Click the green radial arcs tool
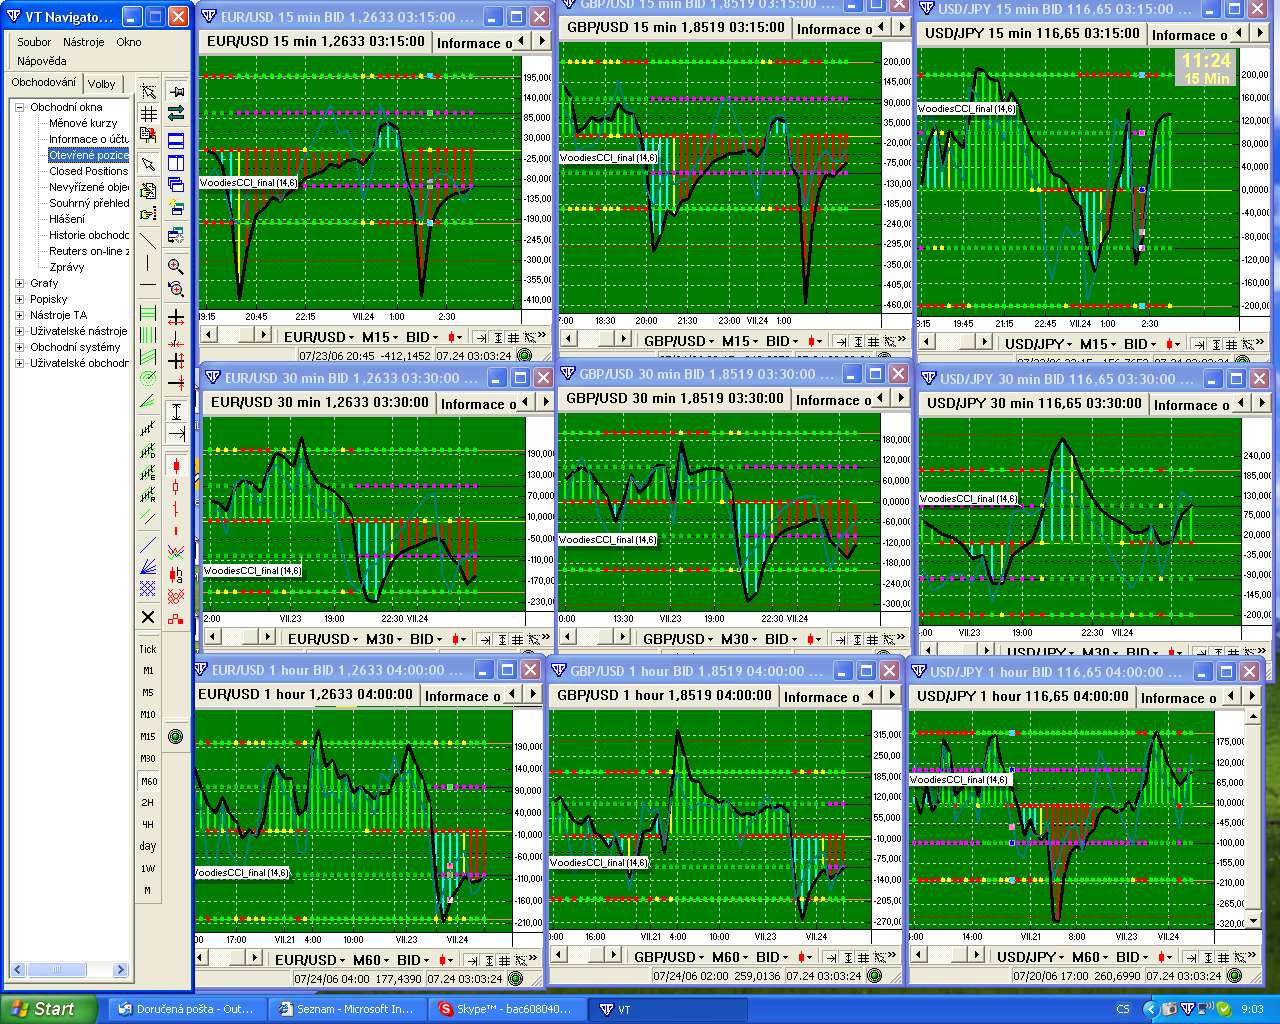The height and width of the screenshot is (1024, 1280). pos(148,379)
